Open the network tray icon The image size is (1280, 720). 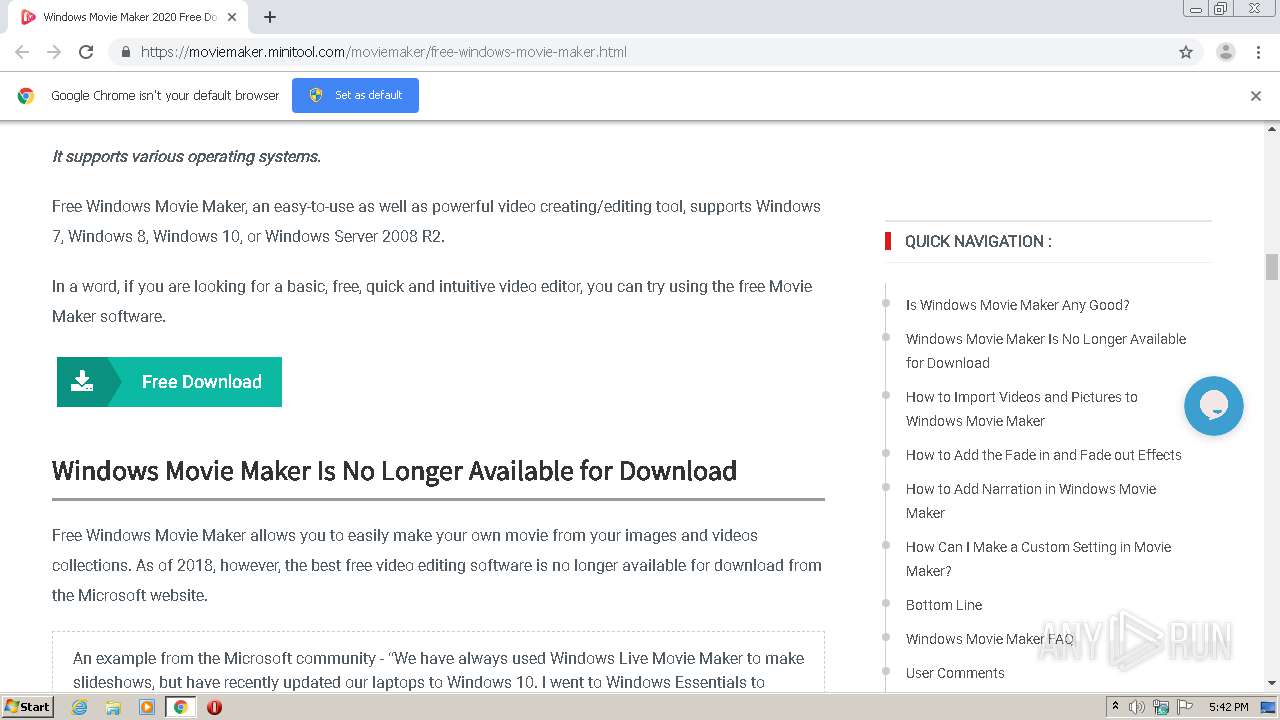pos(1160,707)
